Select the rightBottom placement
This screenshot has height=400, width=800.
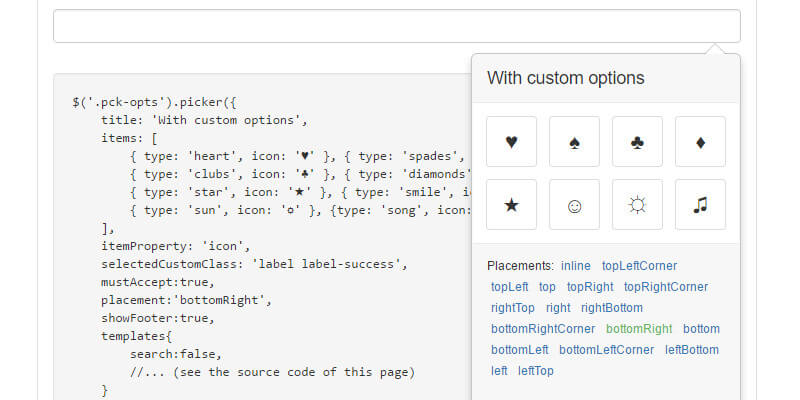(612, 308)
